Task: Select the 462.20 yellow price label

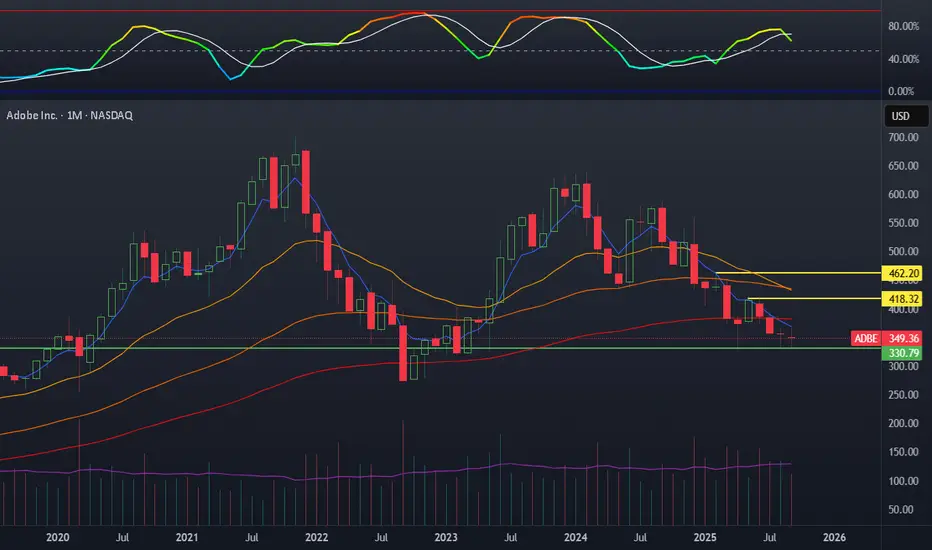Action: (902, 274)
